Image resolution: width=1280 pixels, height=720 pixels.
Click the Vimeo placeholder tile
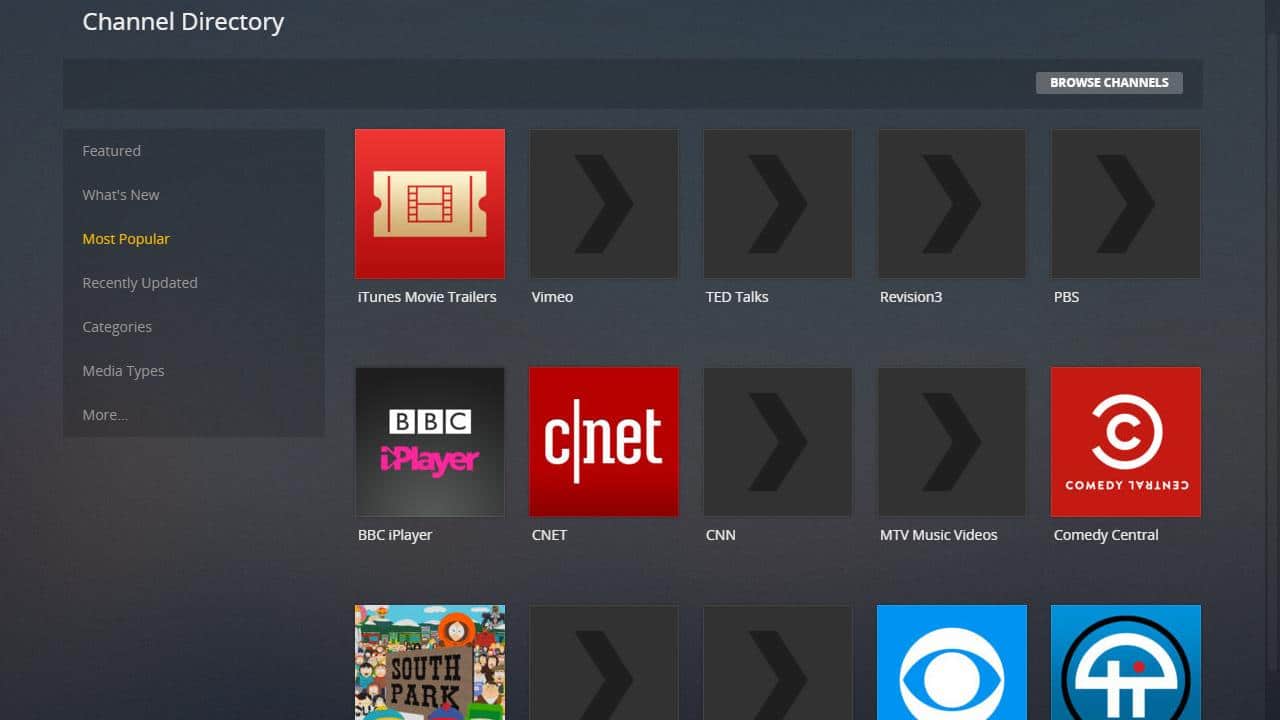click(x=604, y=204)
